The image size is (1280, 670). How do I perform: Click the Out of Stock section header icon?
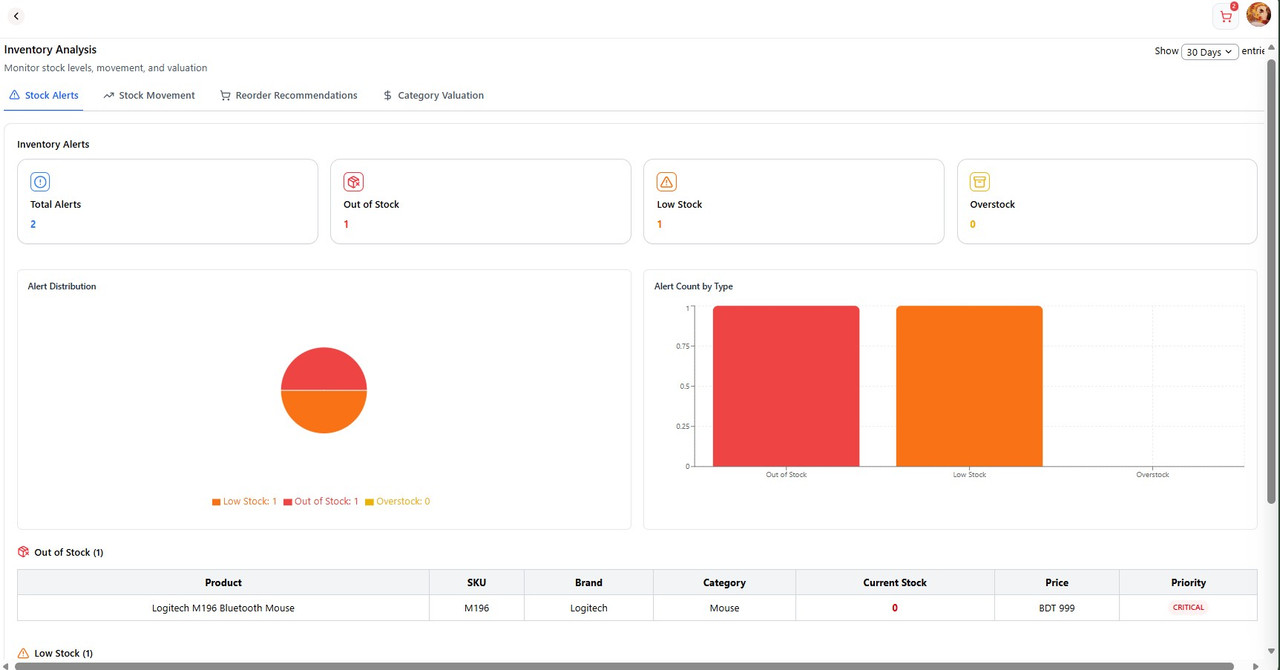coord(22,551)
